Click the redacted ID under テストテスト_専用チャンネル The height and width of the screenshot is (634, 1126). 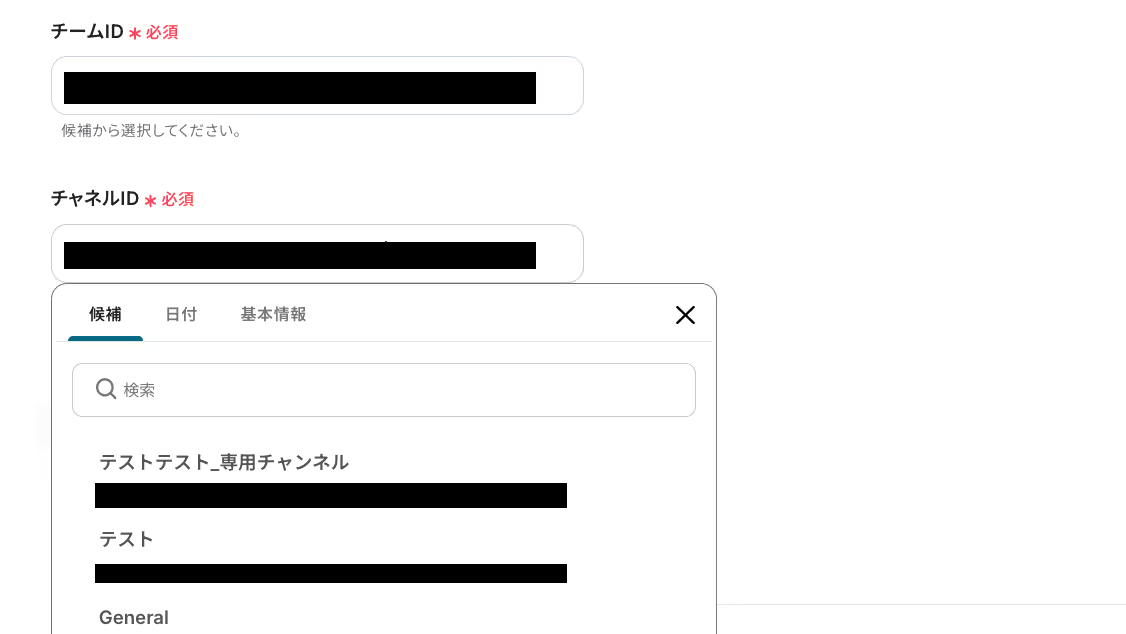pyautogui.click(x=331, y=495)
